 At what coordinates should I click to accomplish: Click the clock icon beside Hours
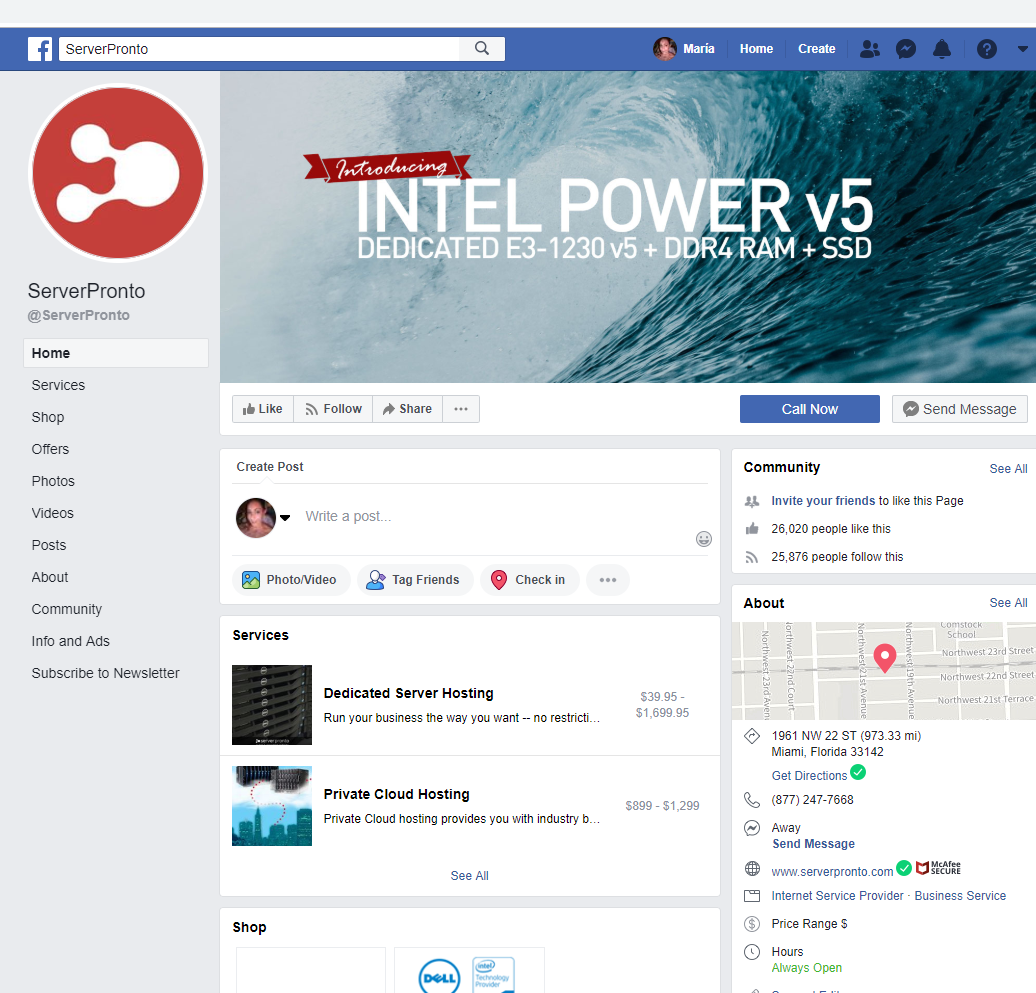pos(752,952)
